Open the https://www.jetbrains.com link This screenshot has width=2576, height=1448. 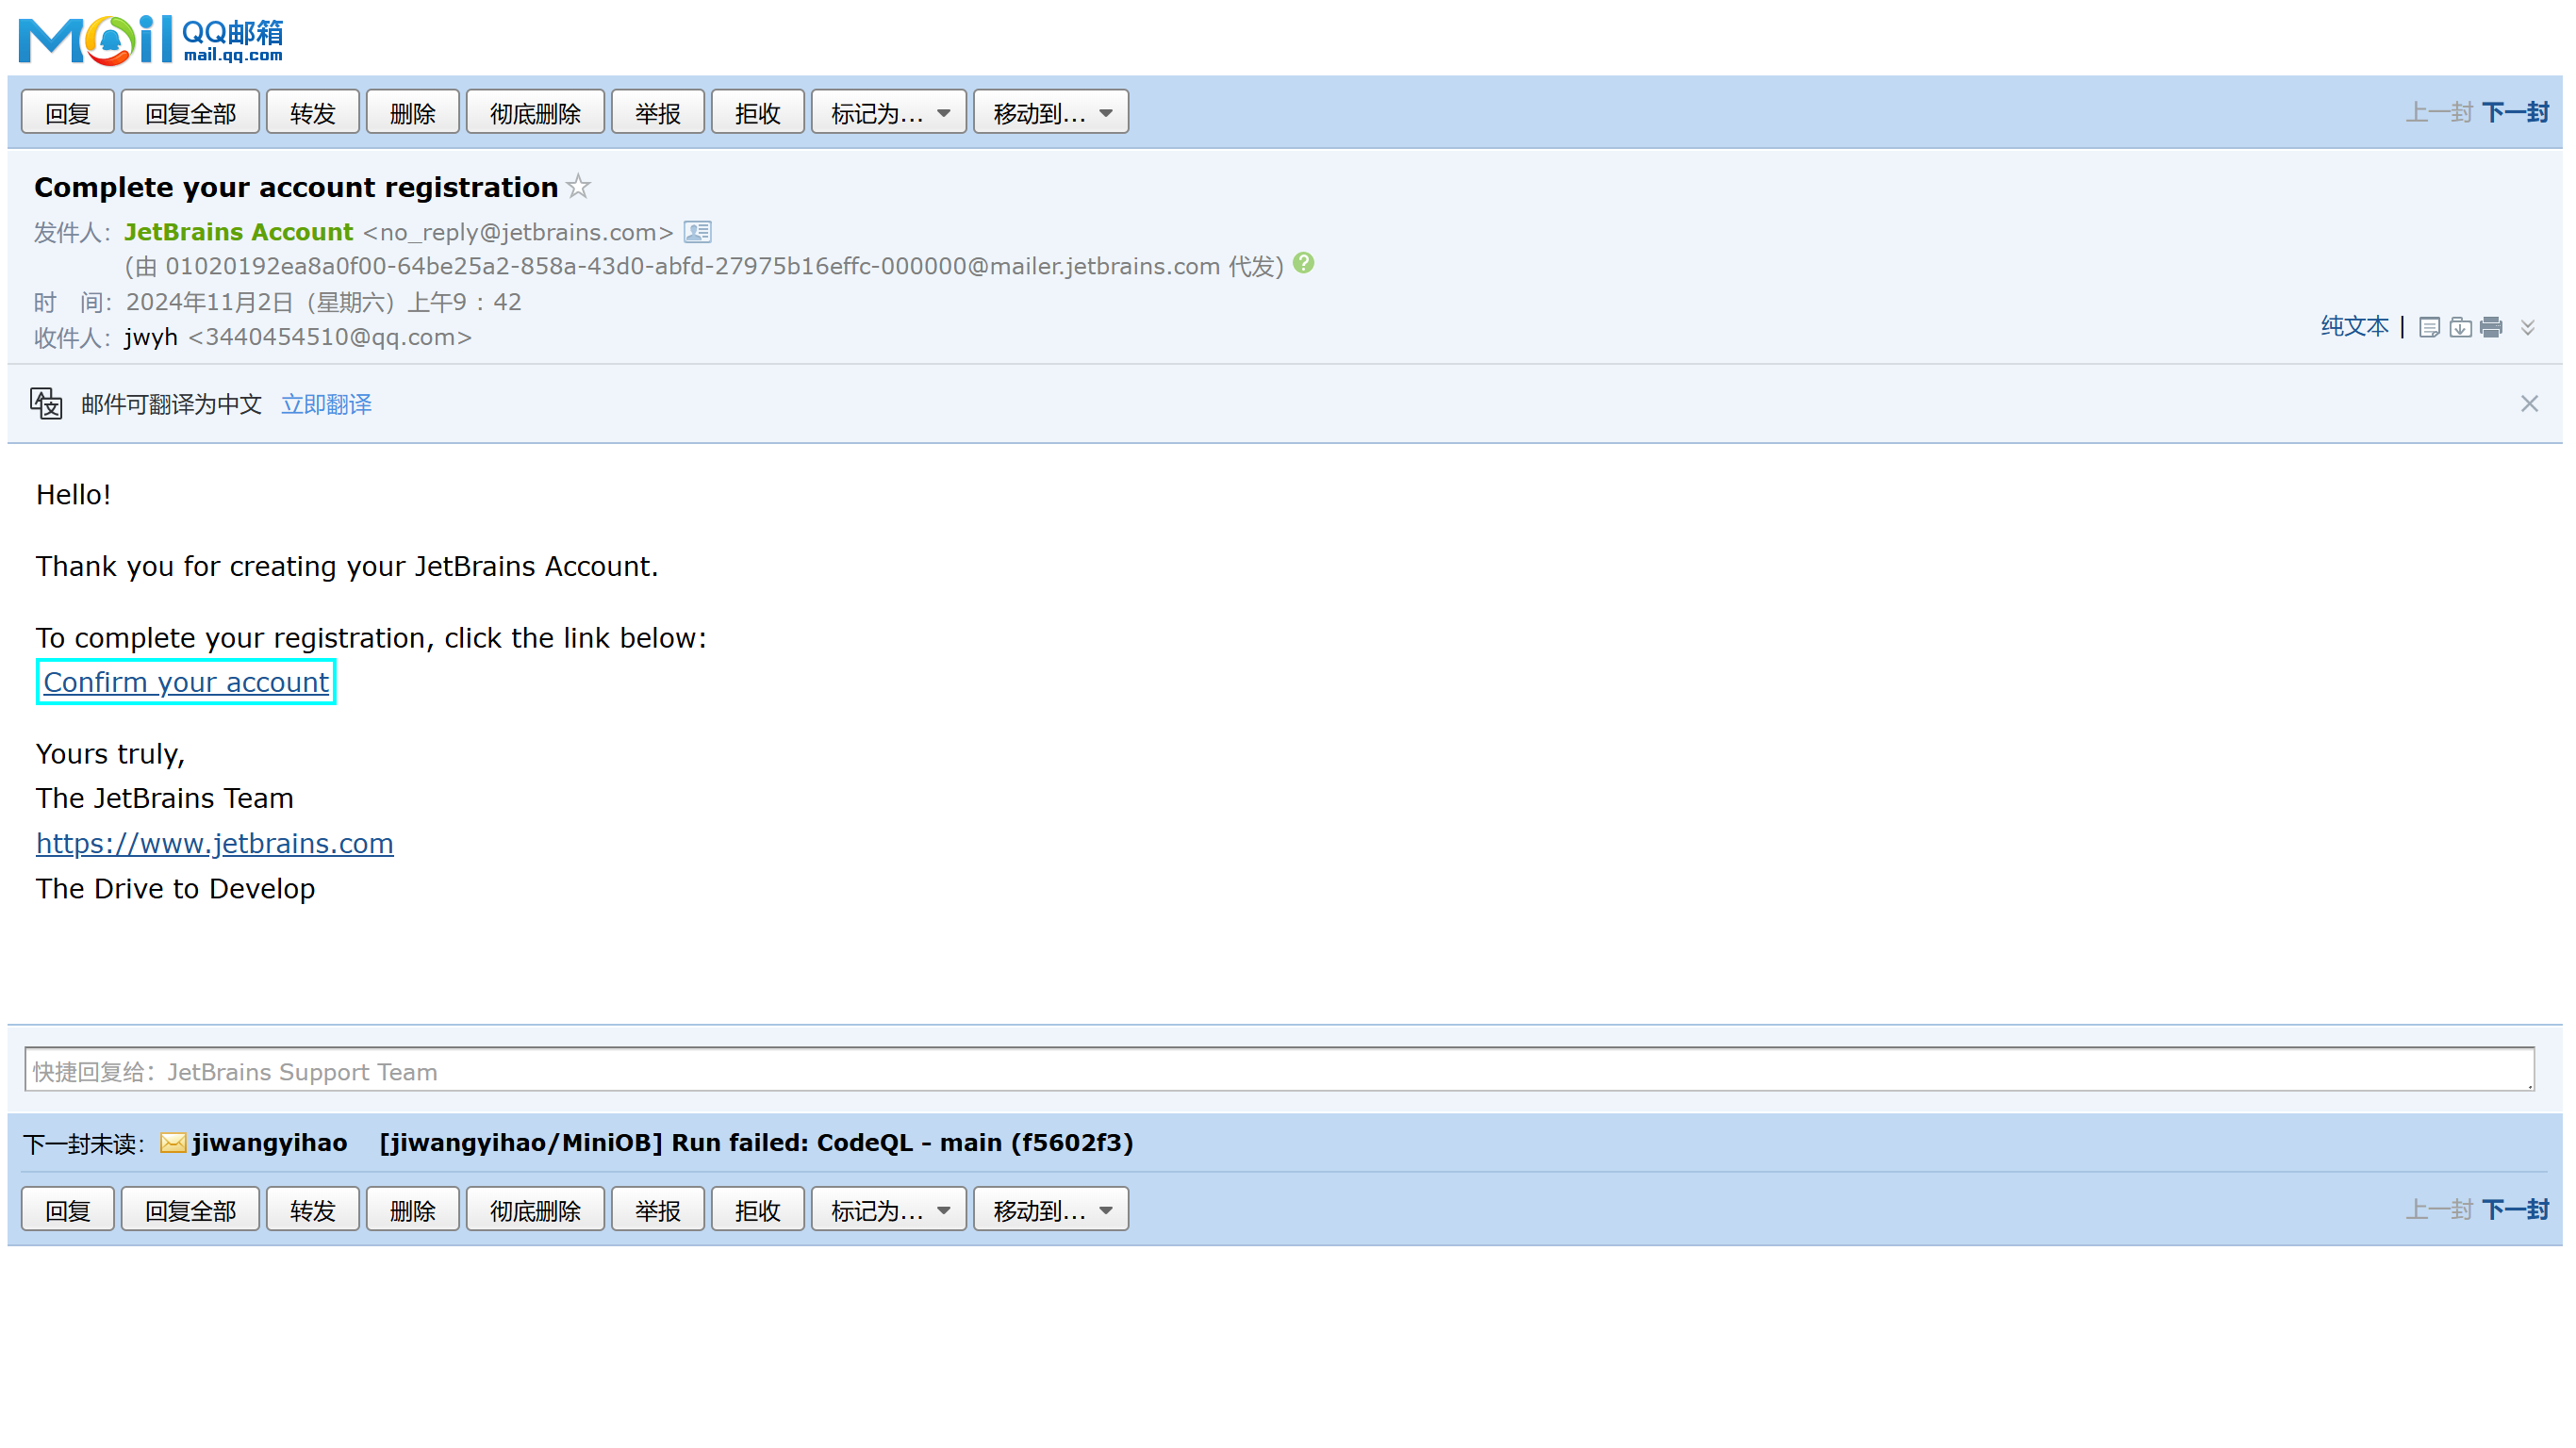(x=215, y=843)
